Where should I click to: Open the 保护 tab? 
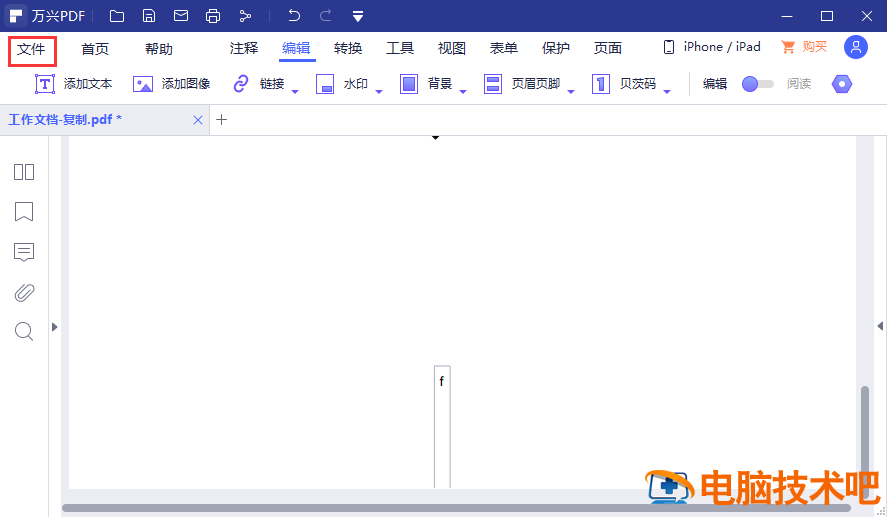[556, 49]
